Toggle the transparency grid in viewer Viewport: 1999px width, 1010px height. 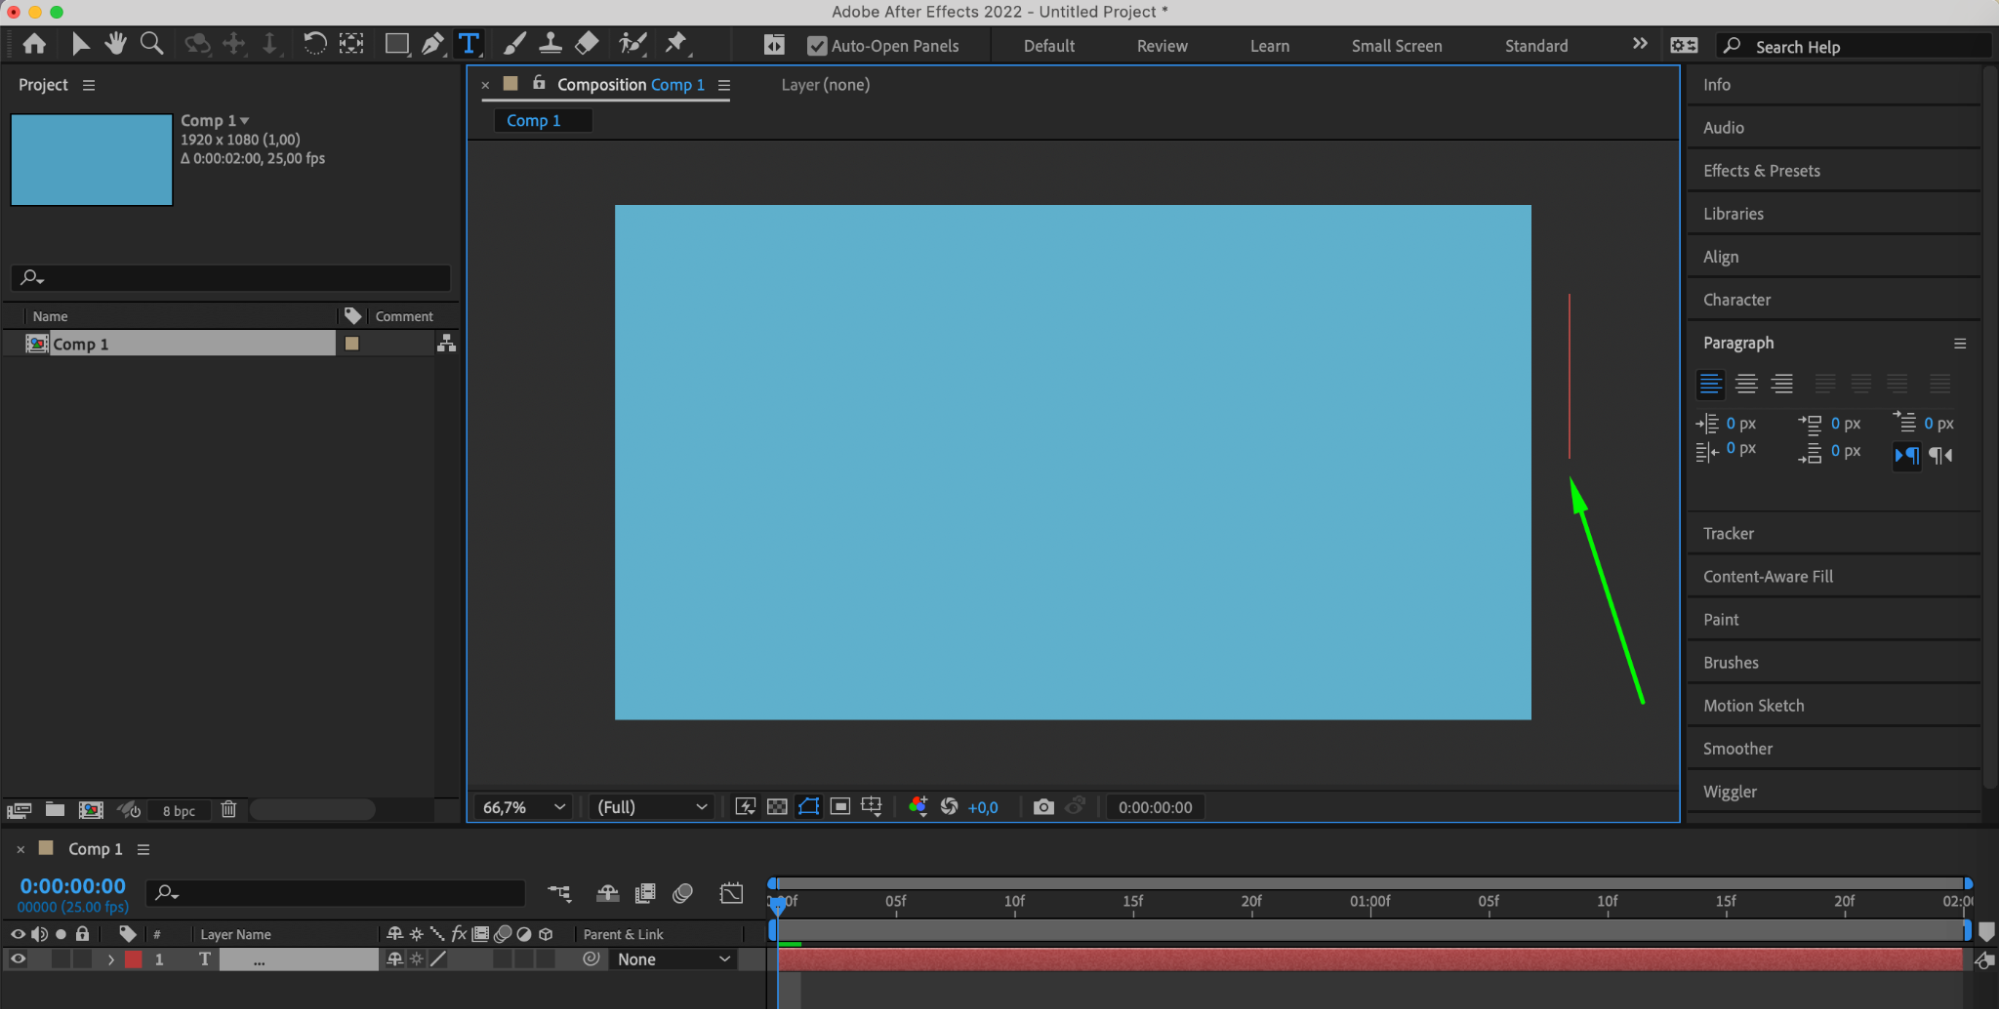777,807
